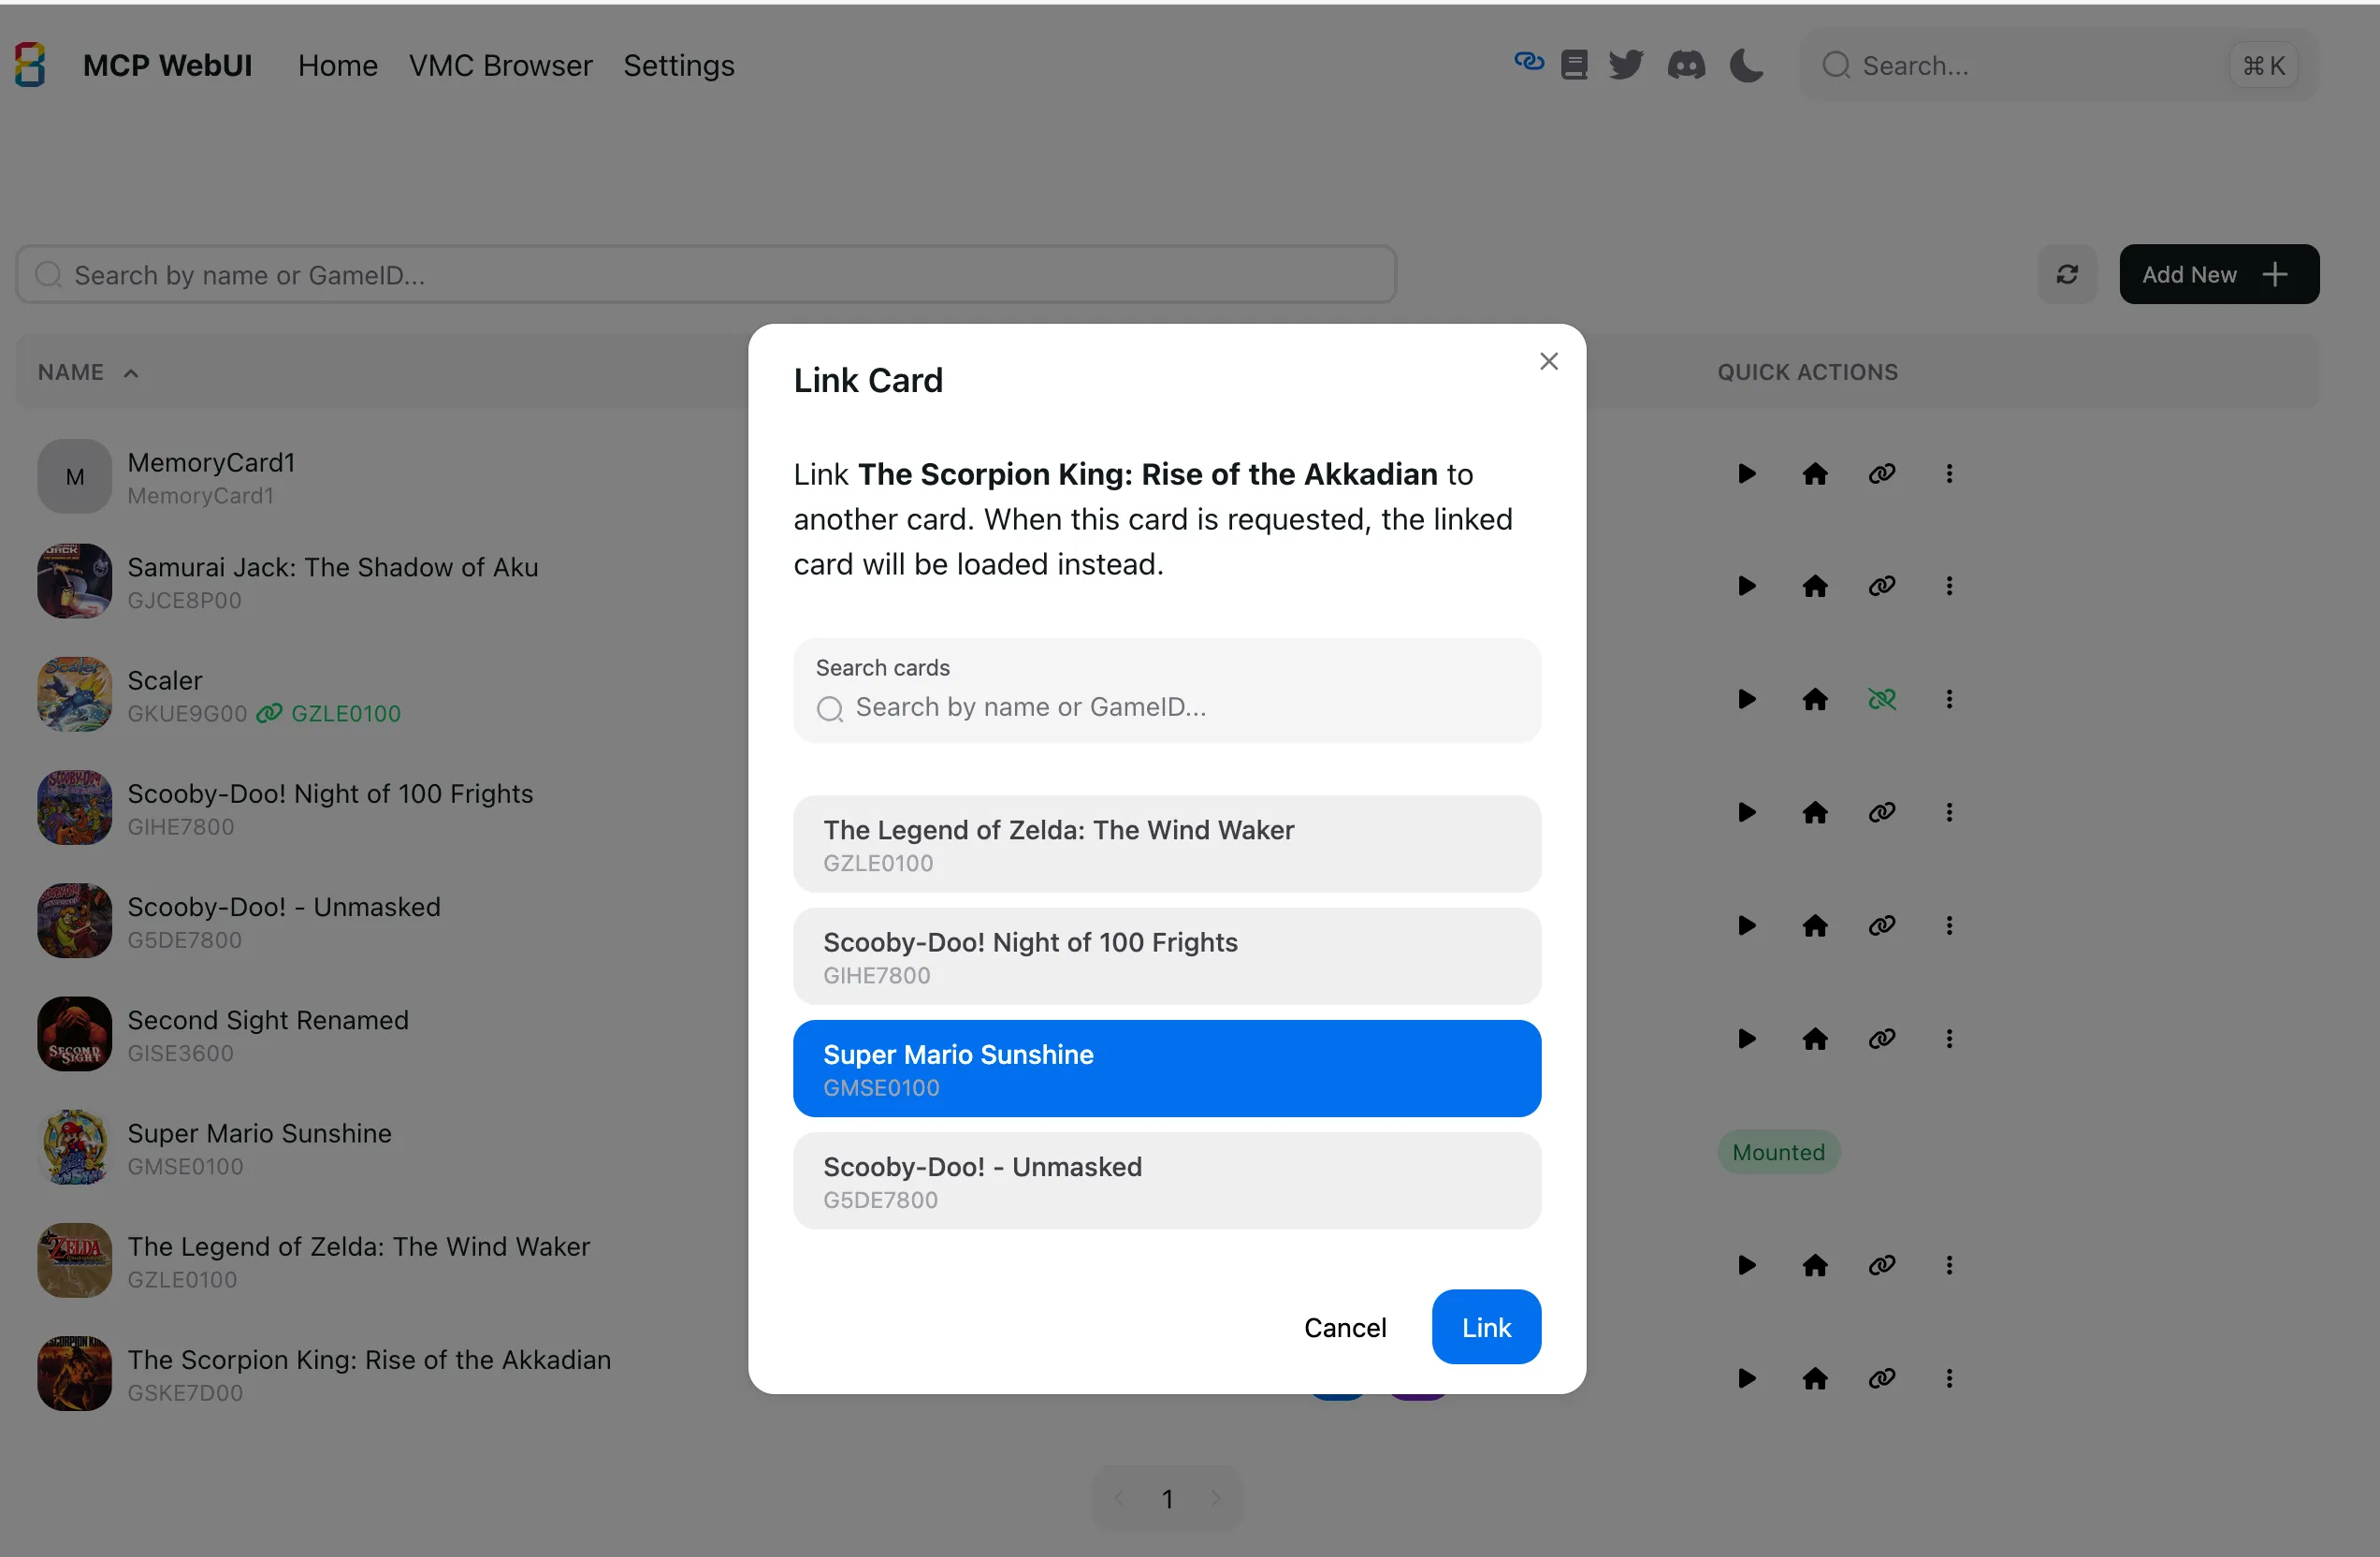
Task: Choose Scooby-Doo! Night of 100 Frights option in dialog
Action: [x=1166, y=956]
